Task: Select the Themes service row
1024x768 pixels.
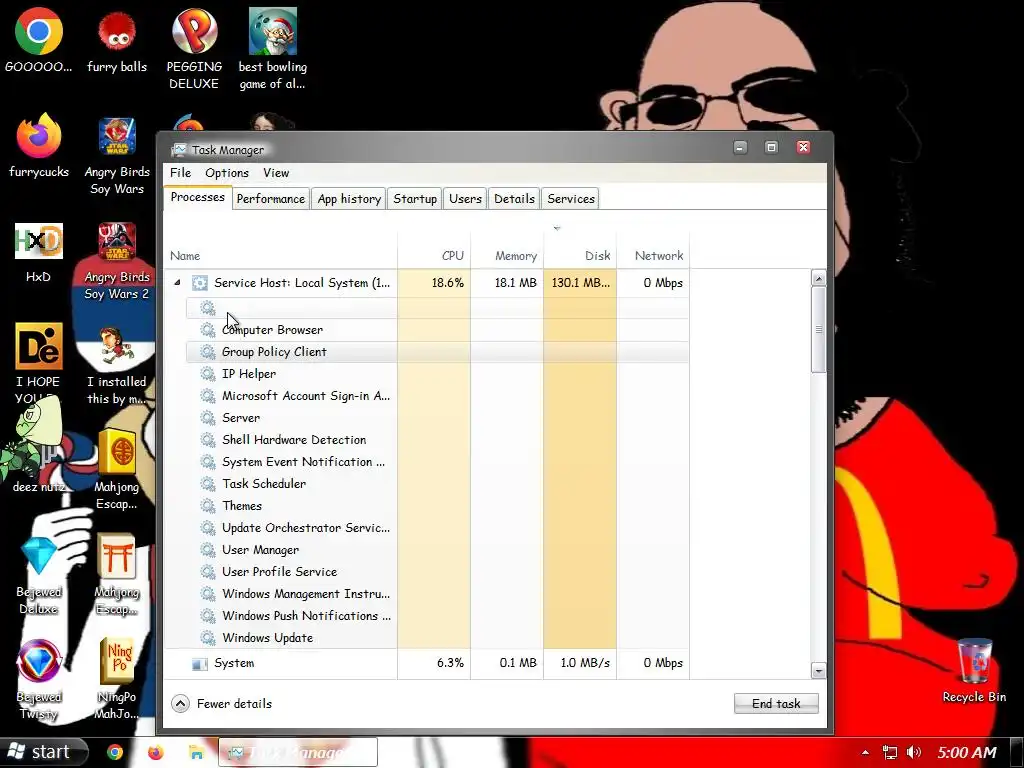Action: point(437,505)
